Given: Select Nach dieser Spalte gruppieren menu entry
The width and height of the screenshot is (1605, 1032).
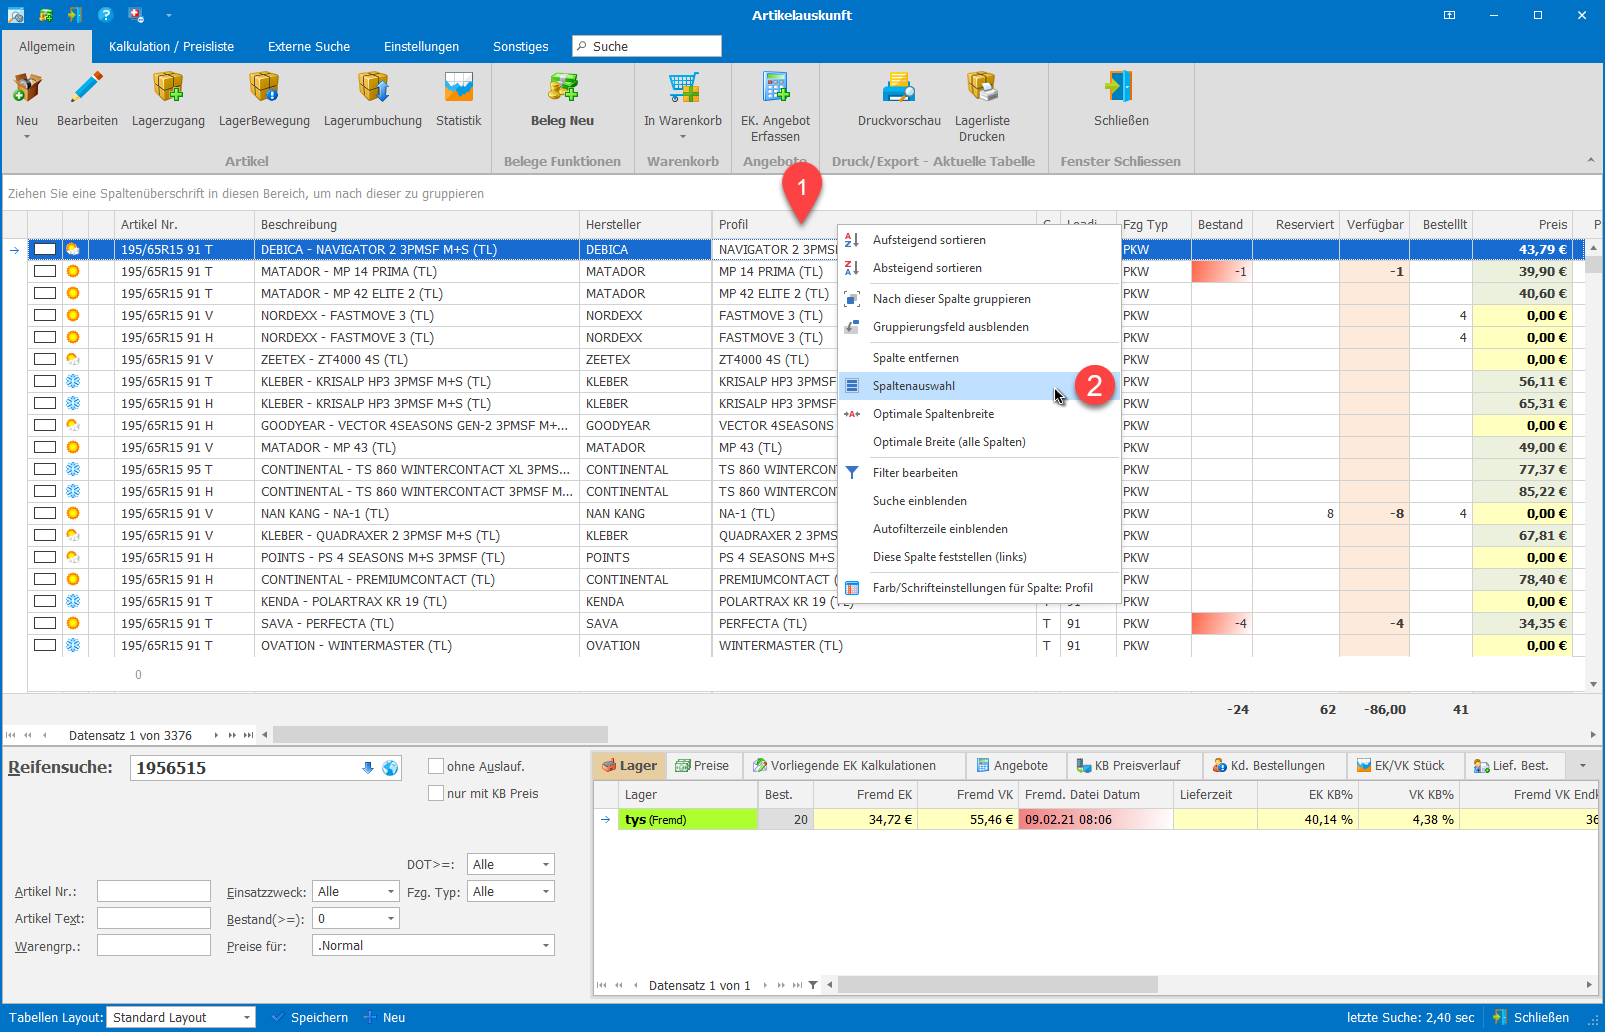Looking at the screenshot, I should click(x=979, y=299).
